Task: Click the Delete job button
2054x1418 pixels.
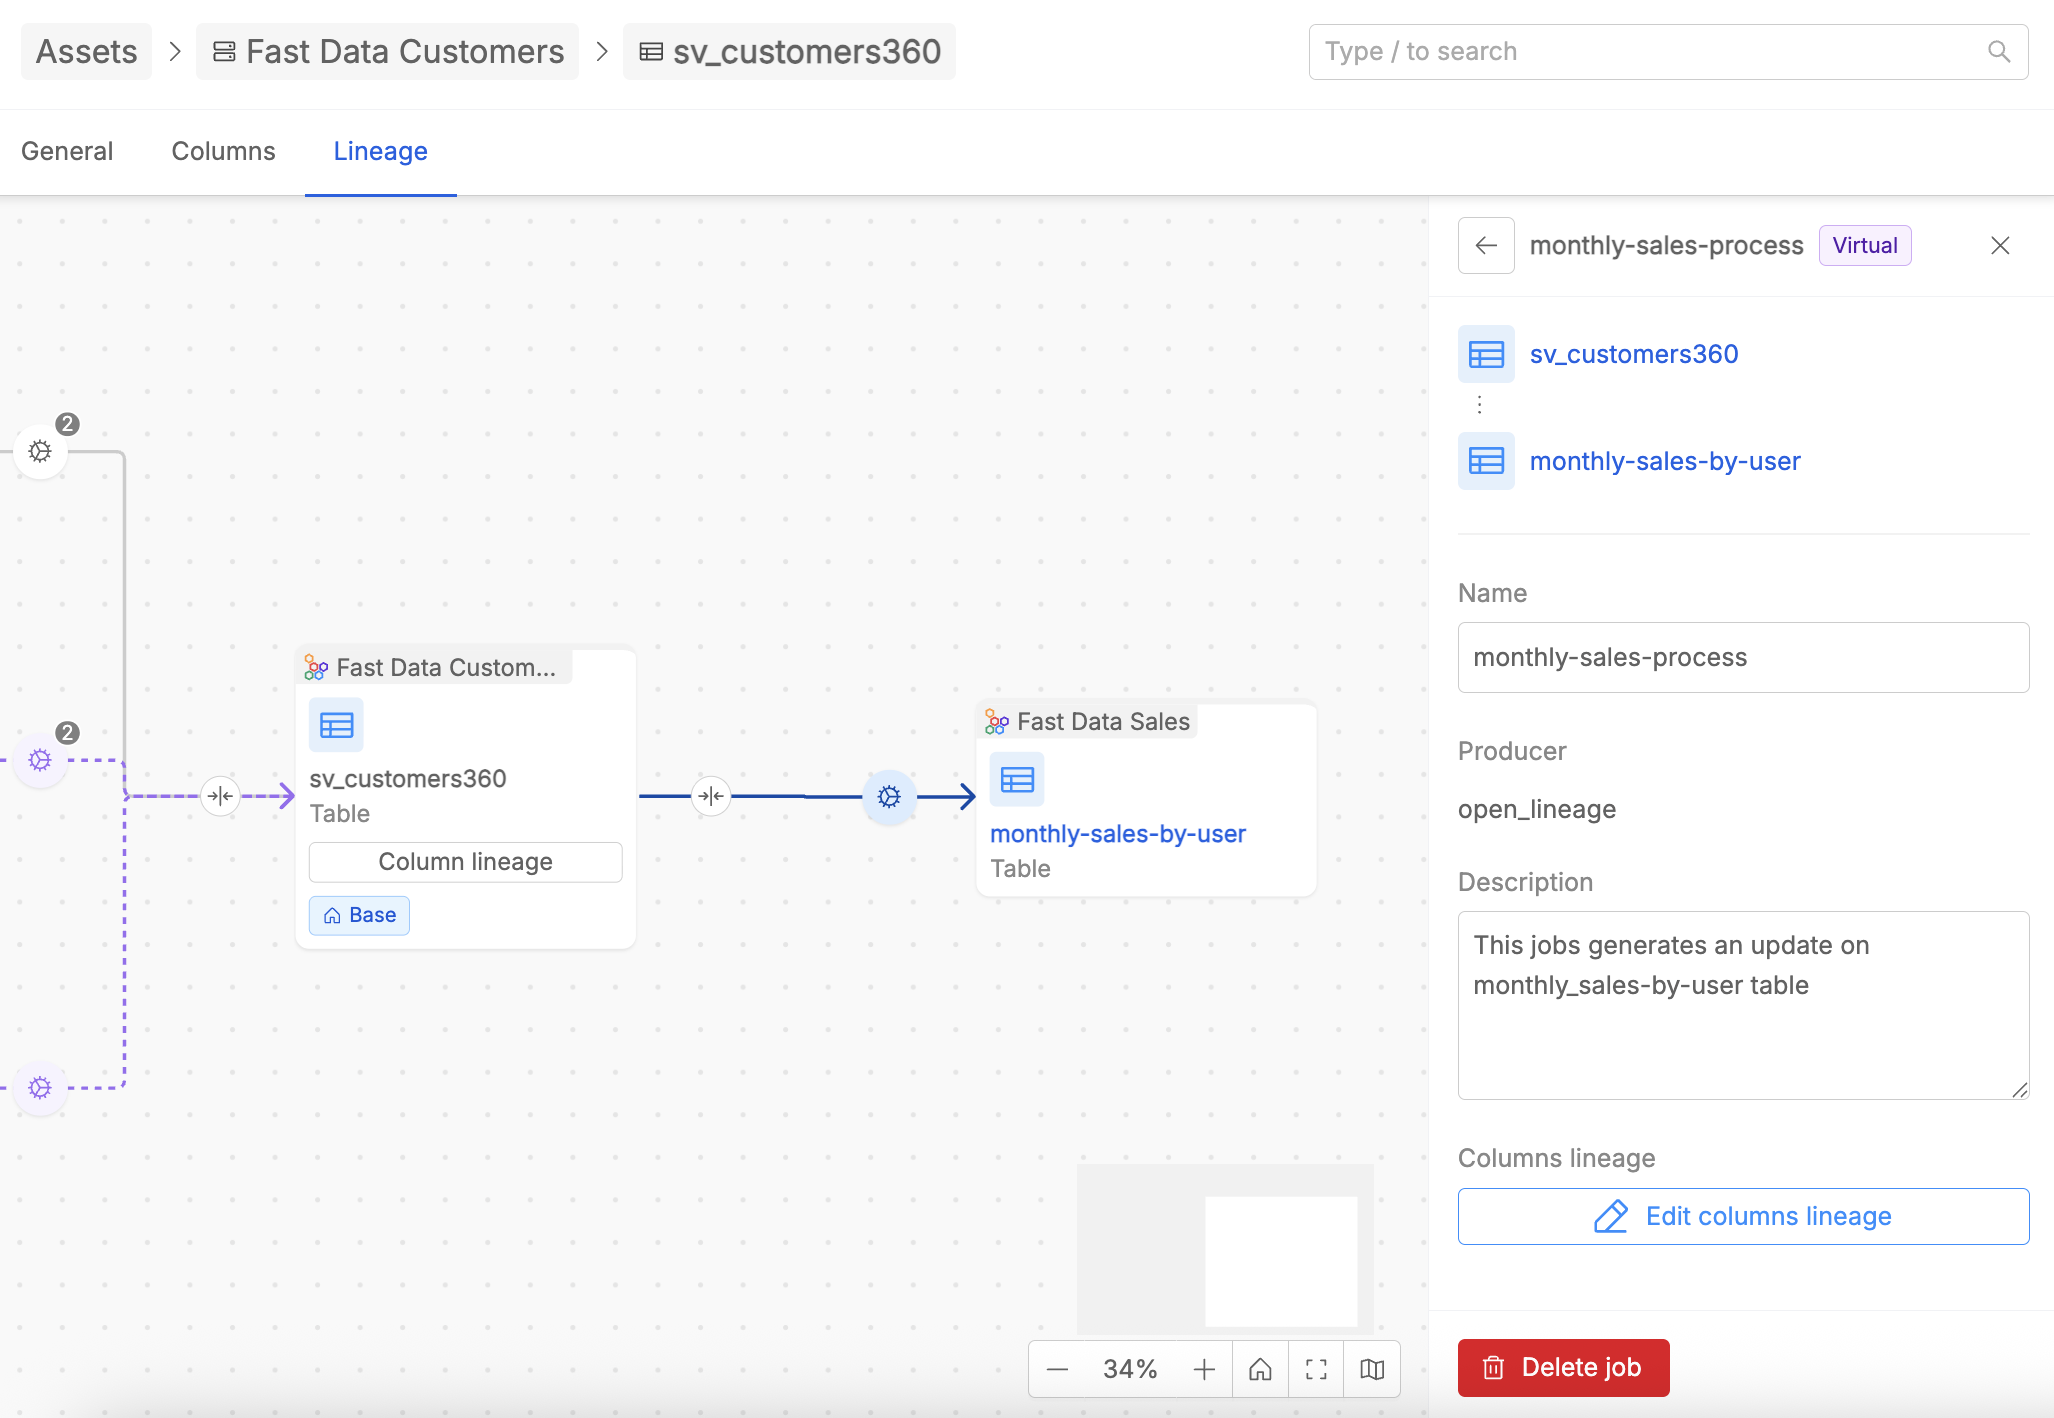Action: pos(1563,1367)
